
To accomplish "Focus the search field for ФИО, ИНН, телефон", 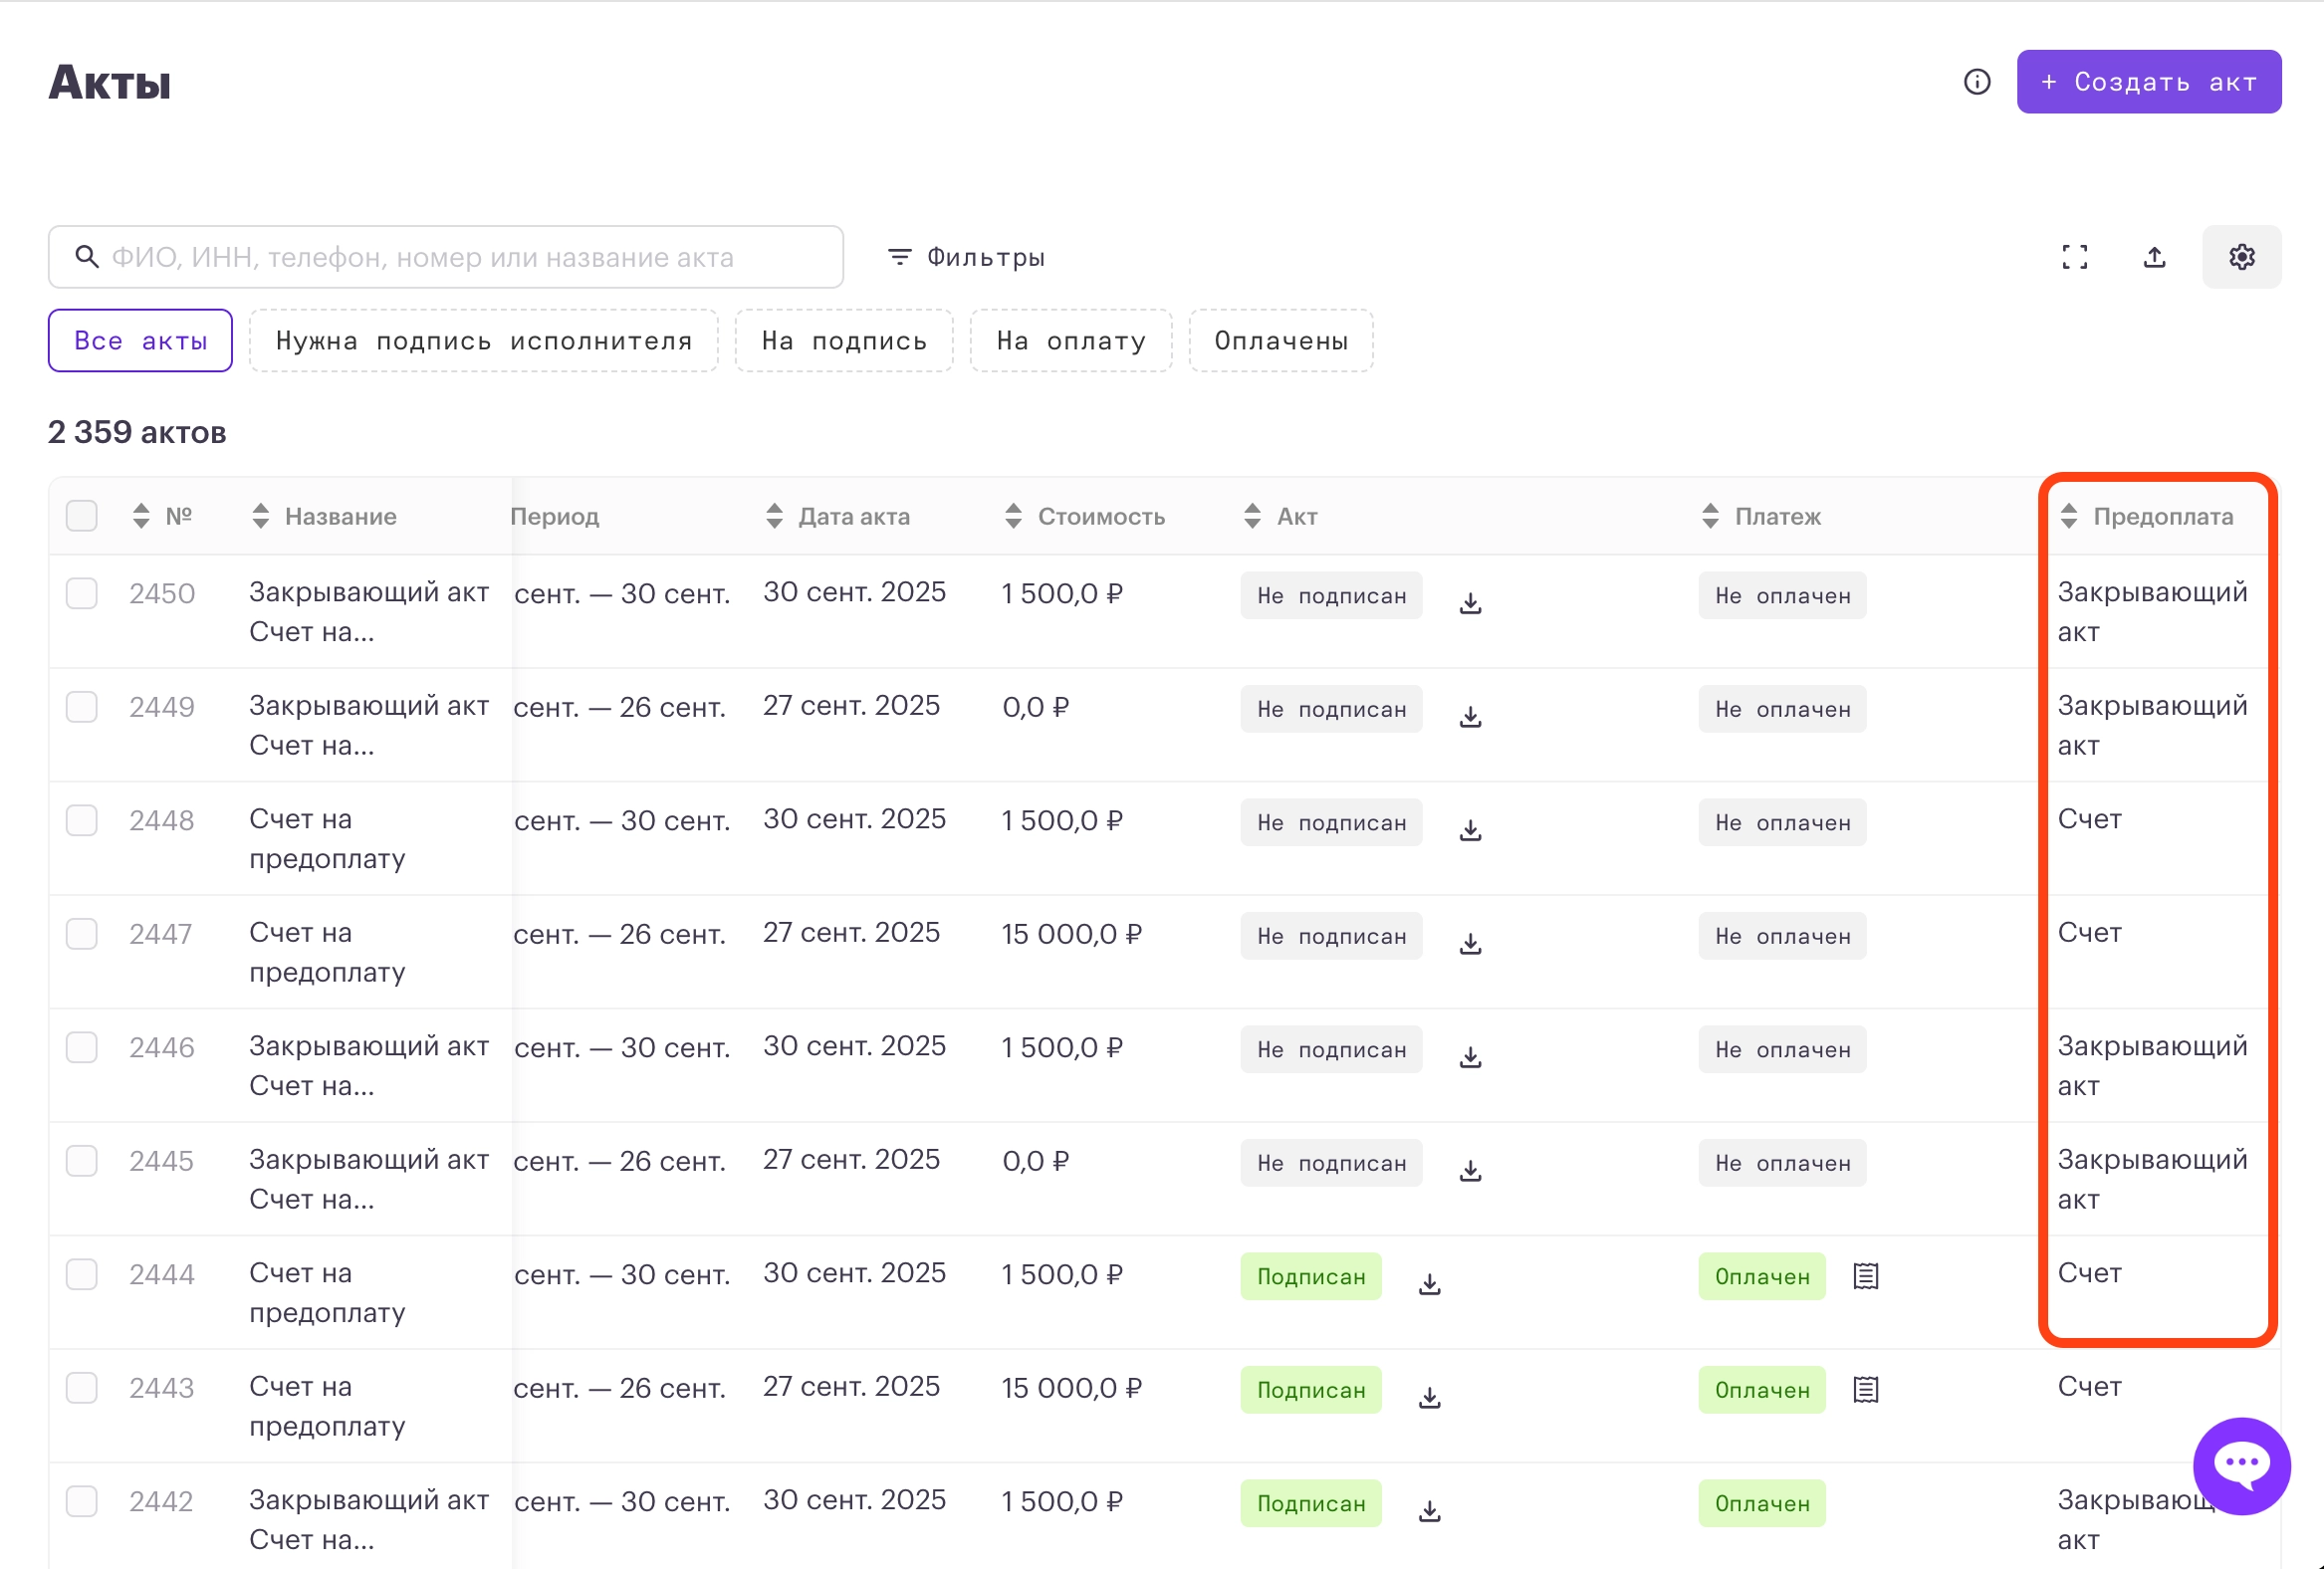I will [446, 257].
